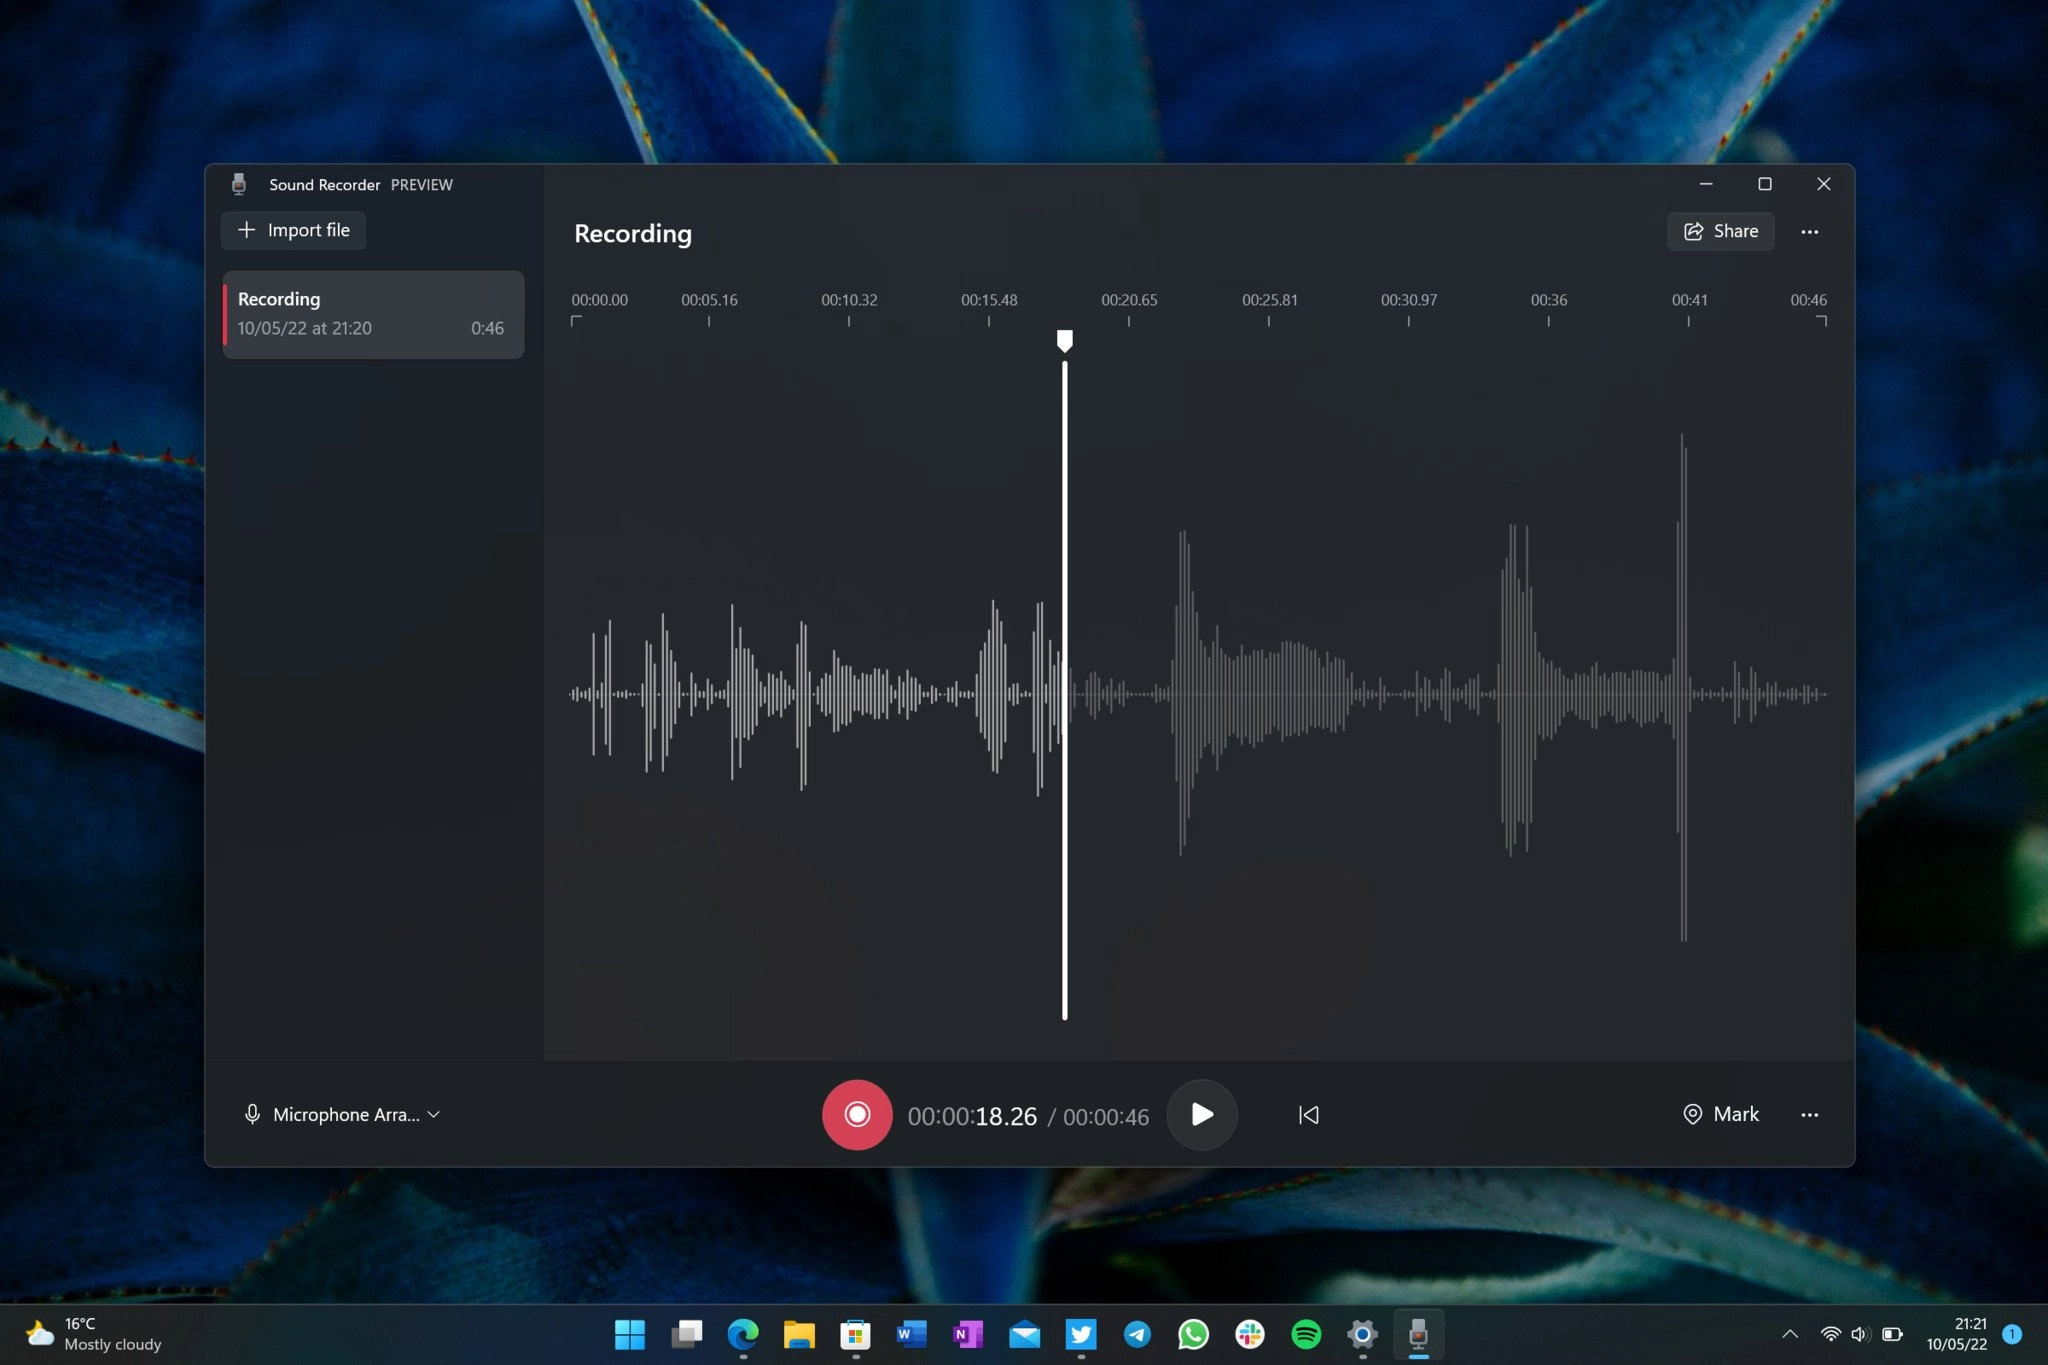Open Spotify from the taskbar
This screenshot has height=1365, width=2048.
pyautogui.click(x=1305, y=1334)
